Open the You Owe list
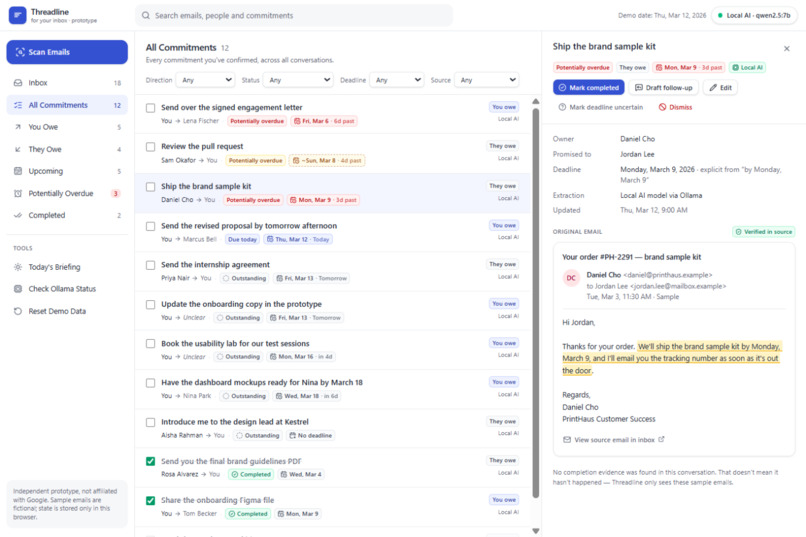This screenshot has height=537, width=806. [67, 127]
